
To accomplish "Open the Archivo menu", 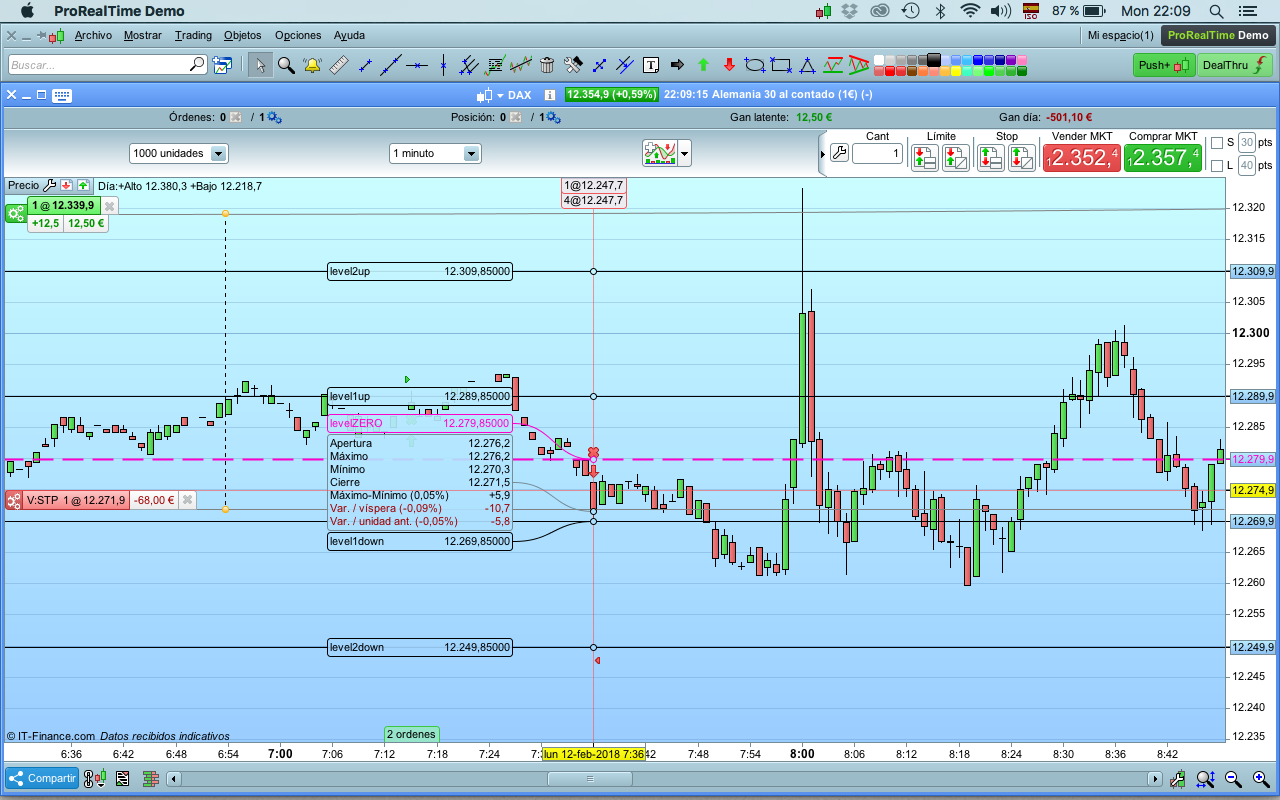I will (93, 35).
